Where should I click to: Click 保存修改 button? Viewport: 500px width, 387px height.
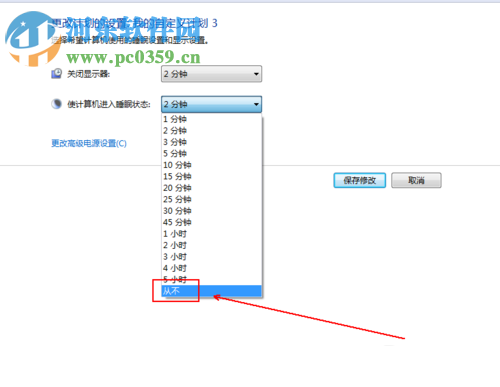tap(360, 180)
